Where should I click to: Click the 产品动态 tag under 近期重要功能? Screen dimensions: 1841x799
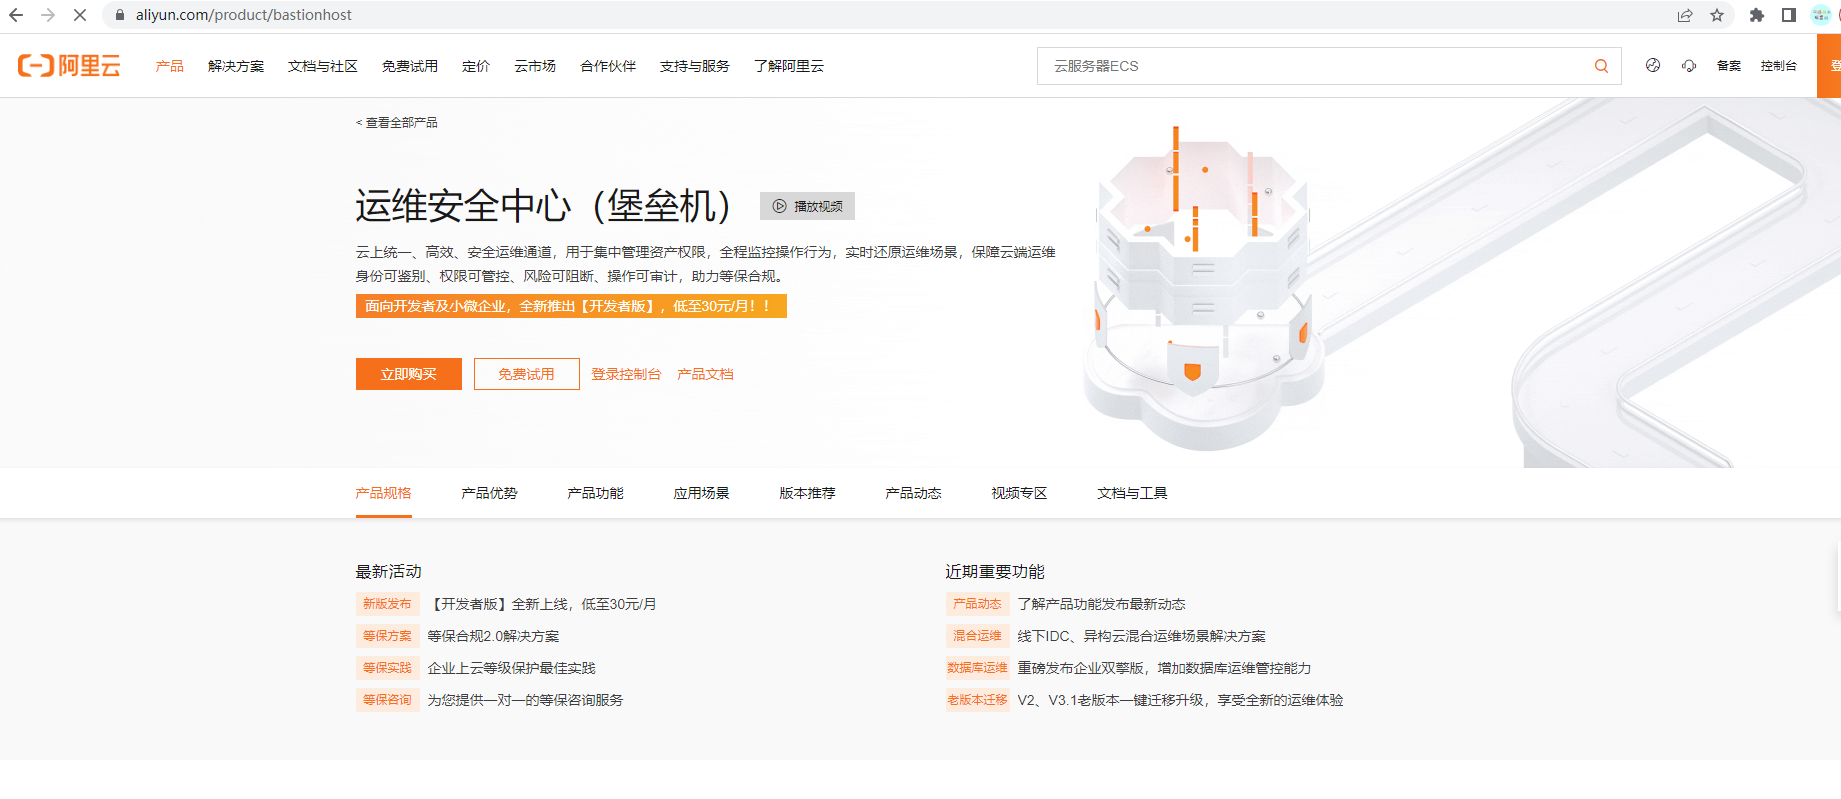pos(977,604)
